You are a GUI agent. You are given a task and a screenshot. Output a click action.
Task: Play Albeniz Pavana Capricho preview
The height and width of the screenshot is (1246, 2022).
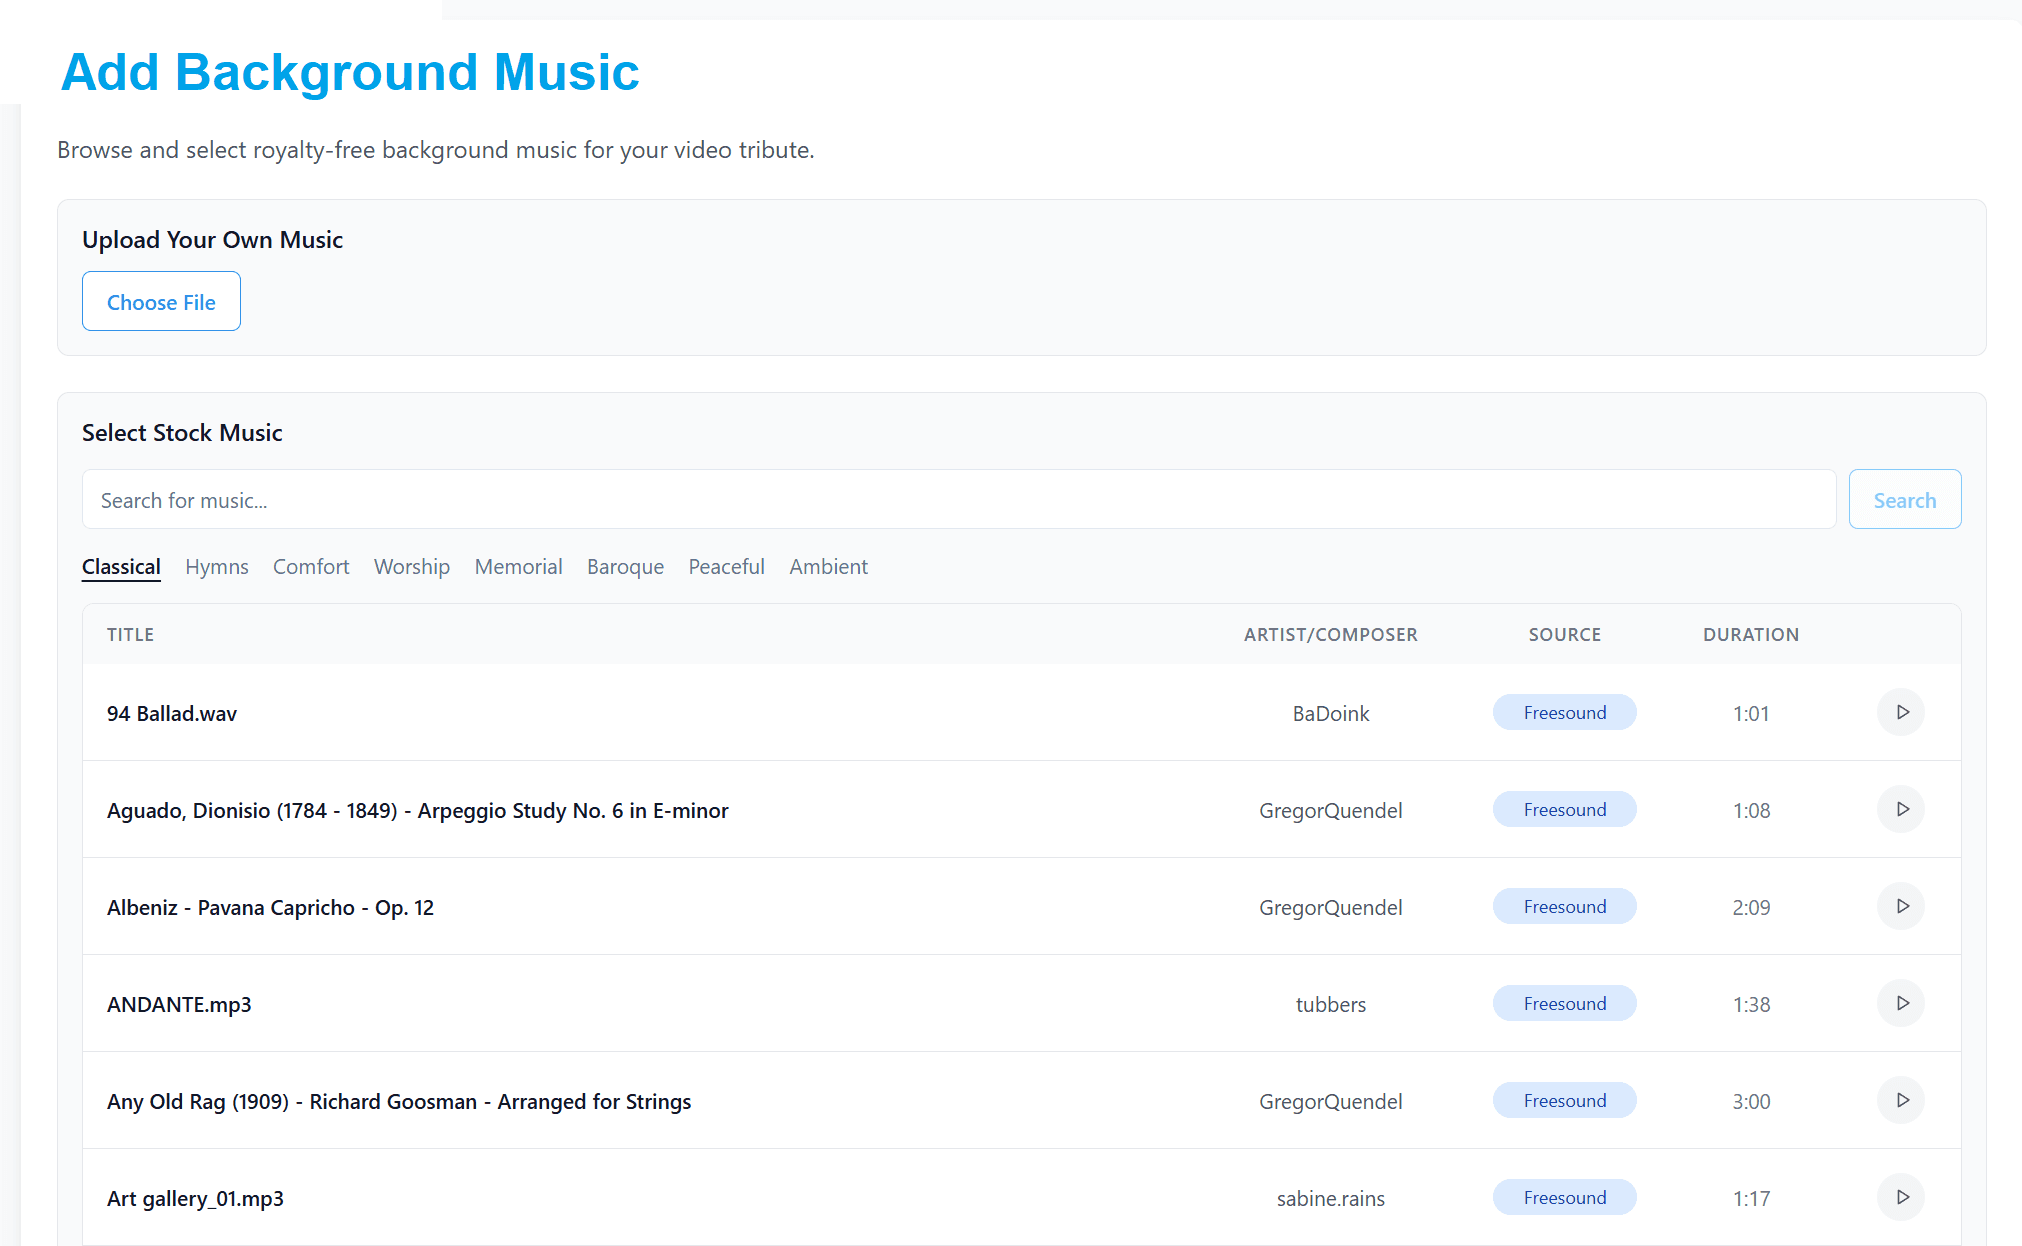[x=1901, y=907]
